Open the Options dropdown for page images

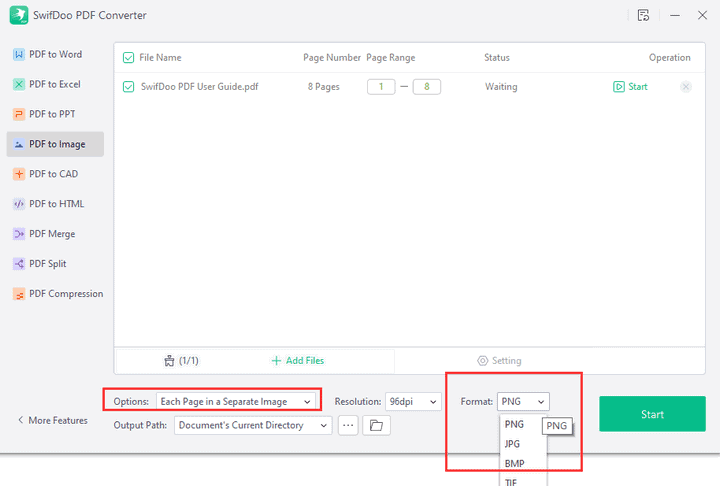pyautogui.click(x=236, y=401)
